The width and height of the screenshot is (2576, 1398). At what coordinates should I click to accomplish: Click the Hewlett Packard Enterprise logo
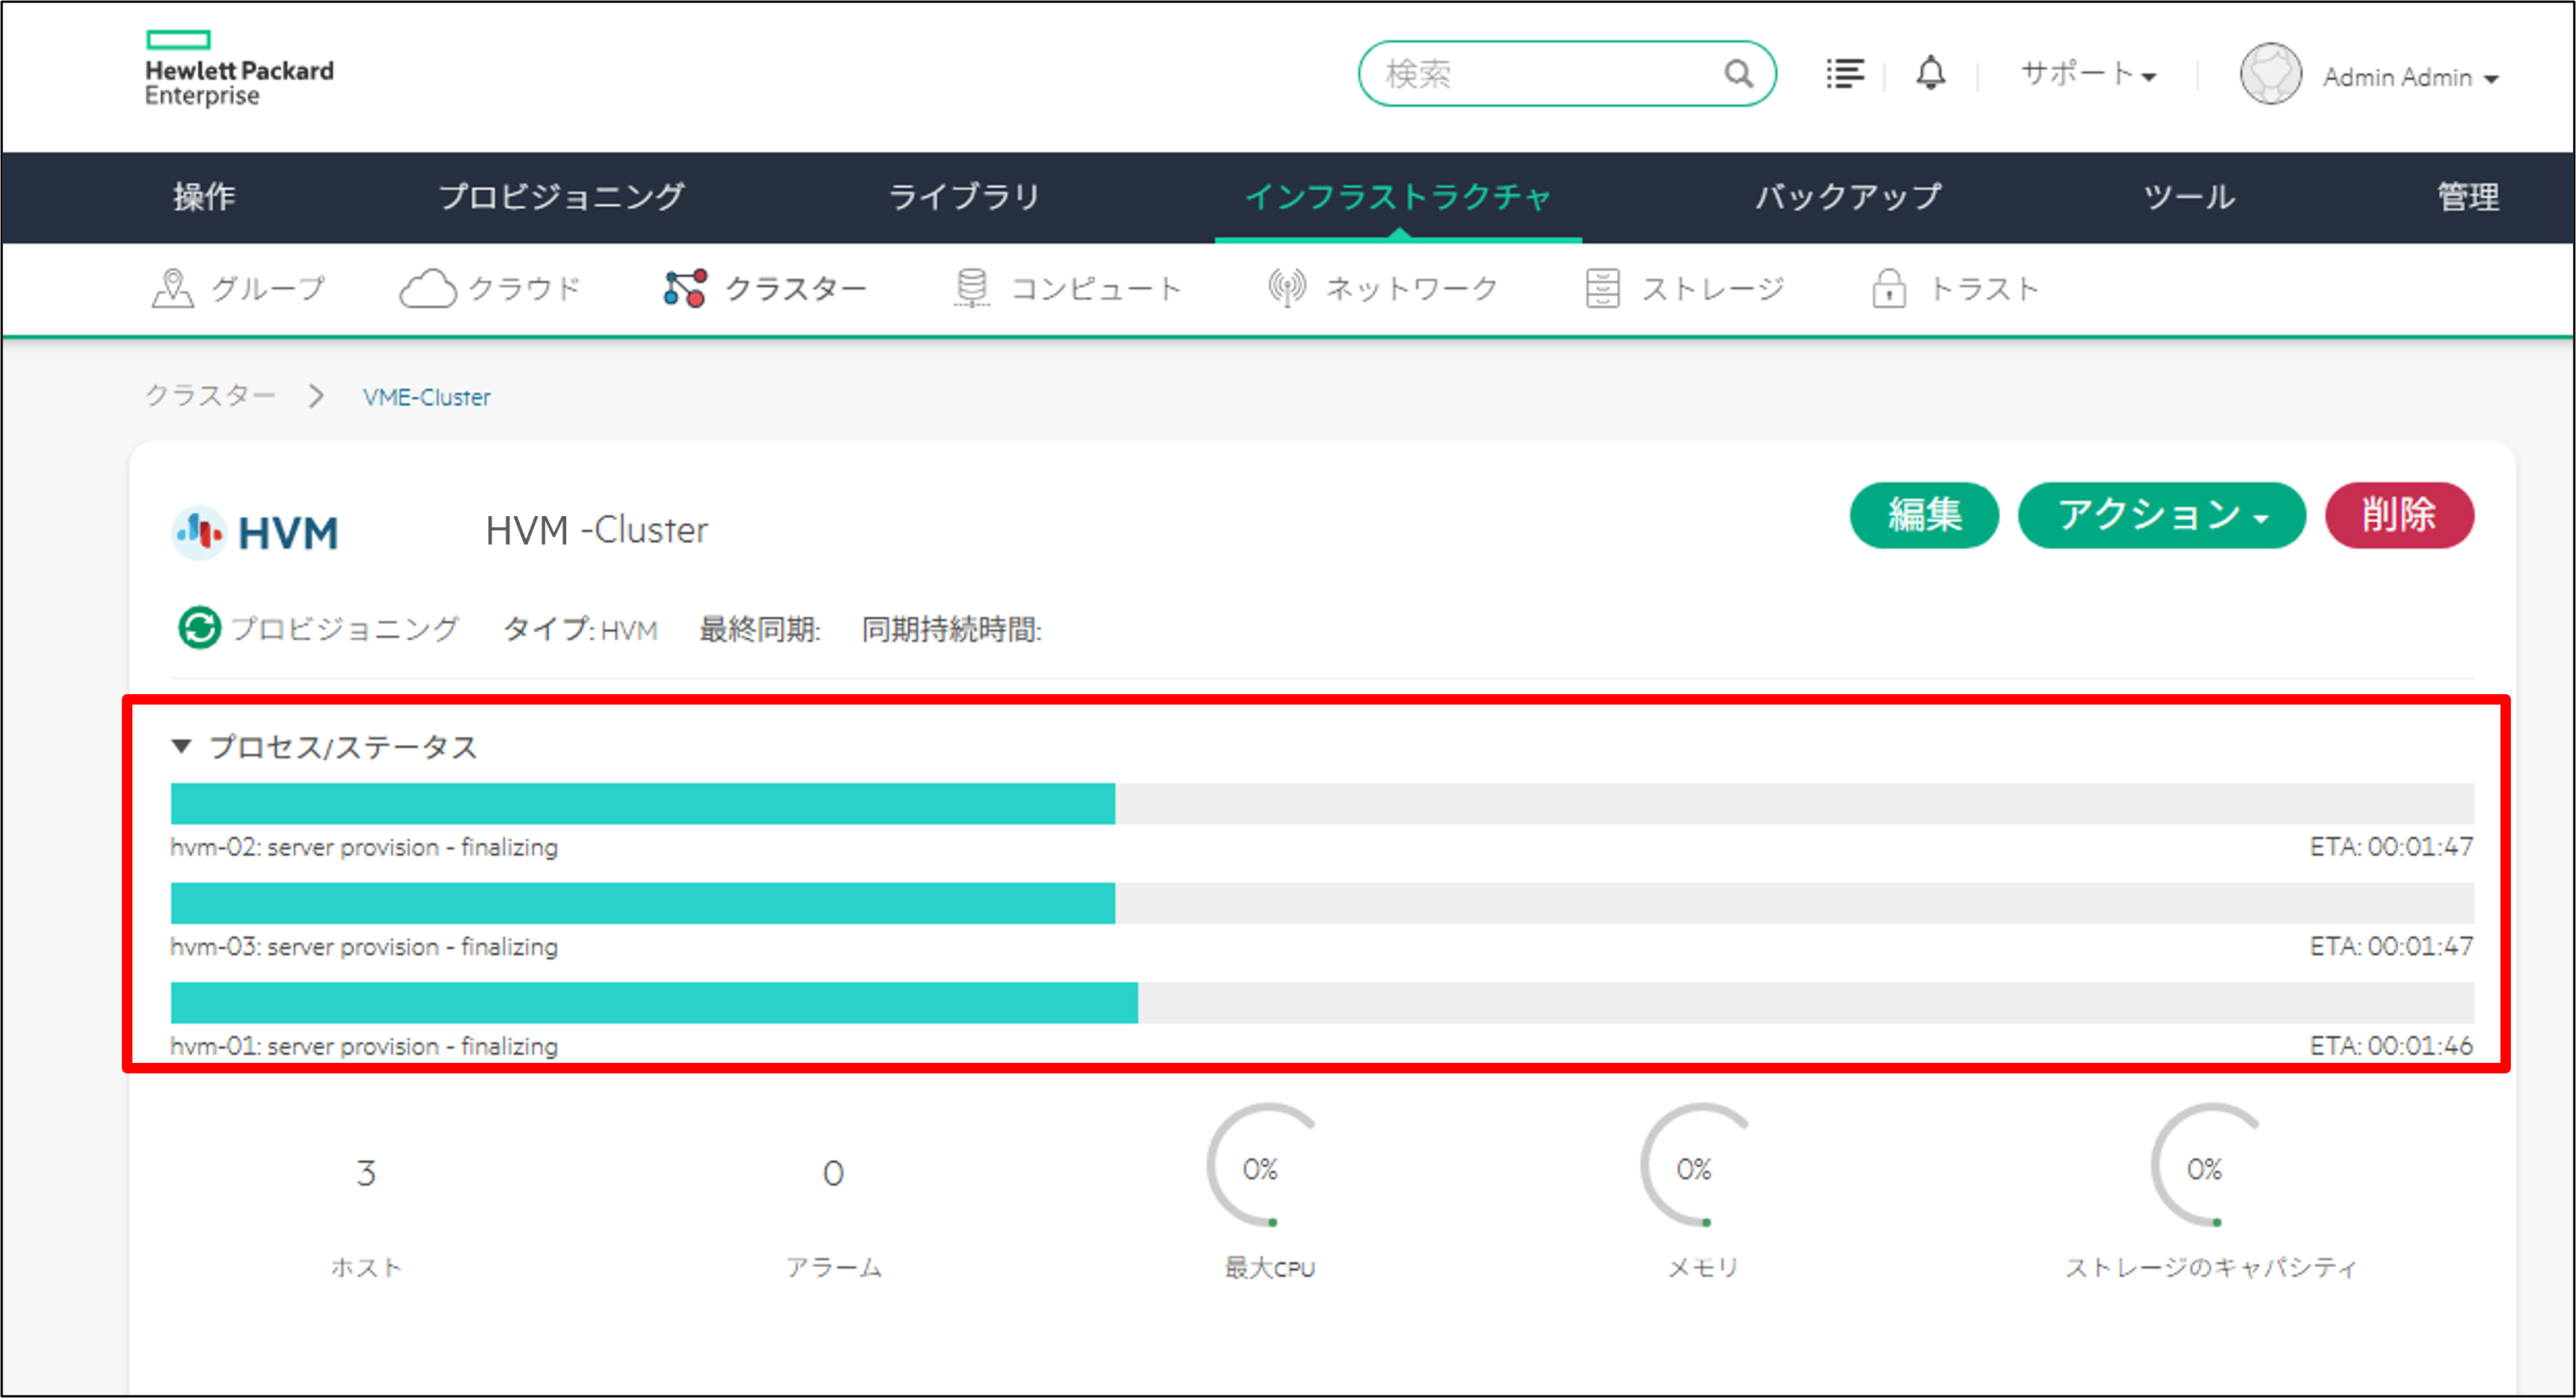coord(239,70)
